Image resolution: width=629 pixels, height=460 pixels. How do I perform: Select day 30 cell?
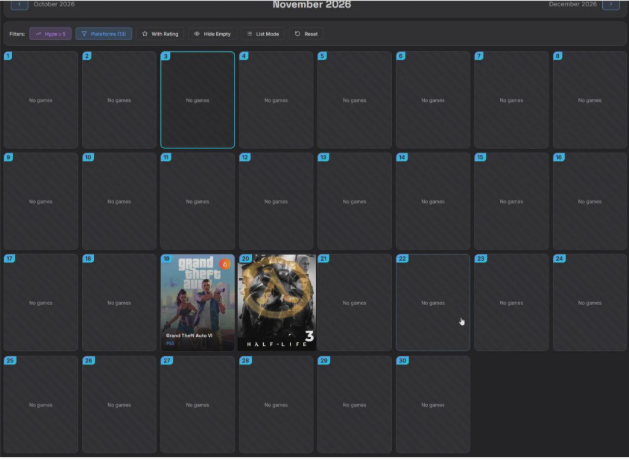pyautogui.click(x=433, y=405)
